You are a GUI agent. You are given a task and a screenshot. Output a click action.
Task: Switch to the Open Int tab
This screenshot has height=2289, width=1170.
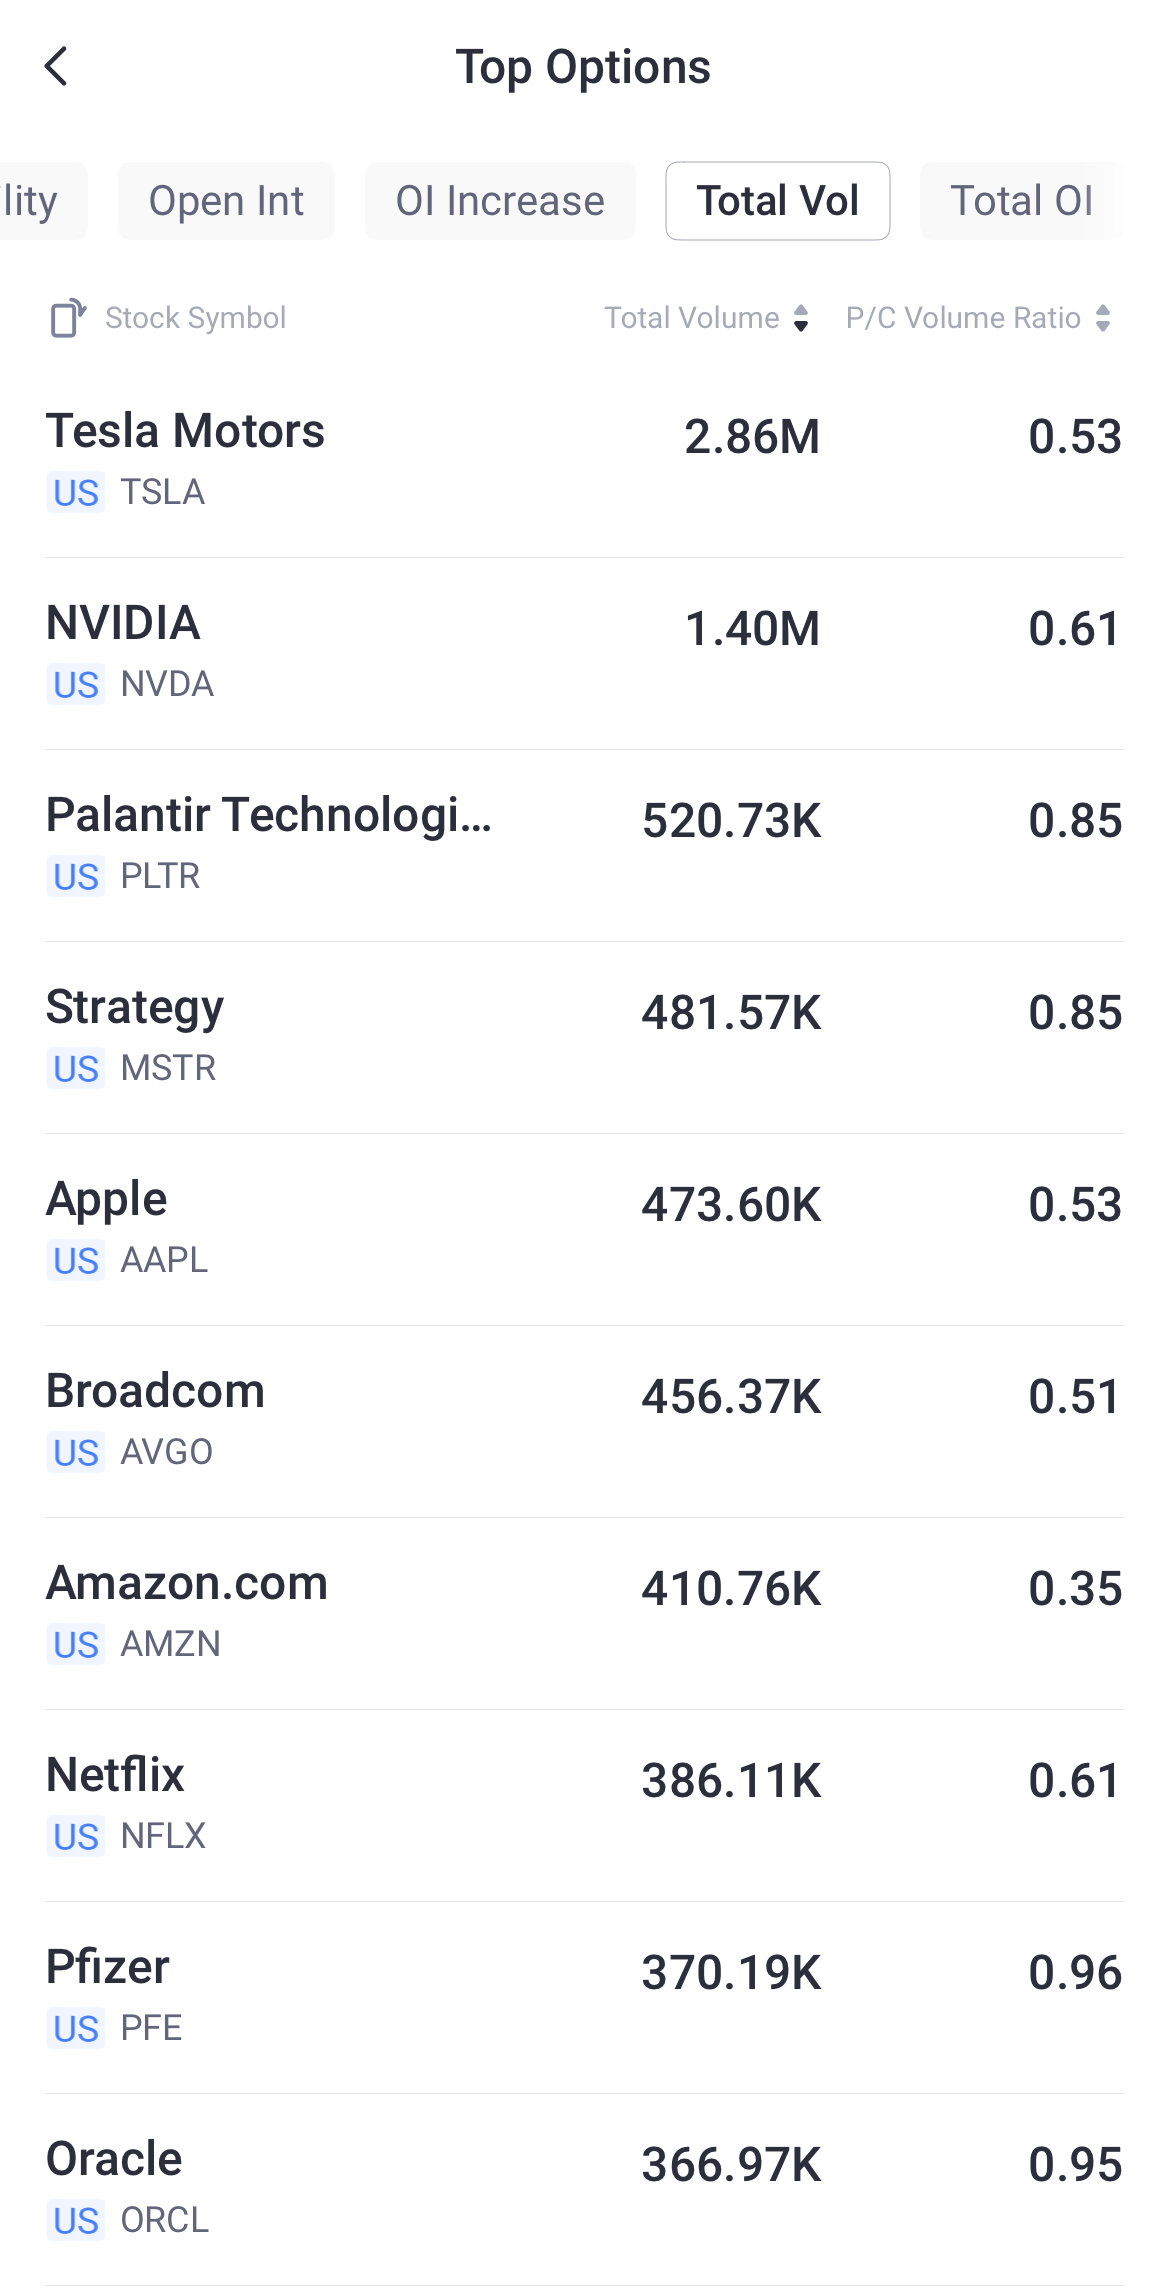coord(226,200)
